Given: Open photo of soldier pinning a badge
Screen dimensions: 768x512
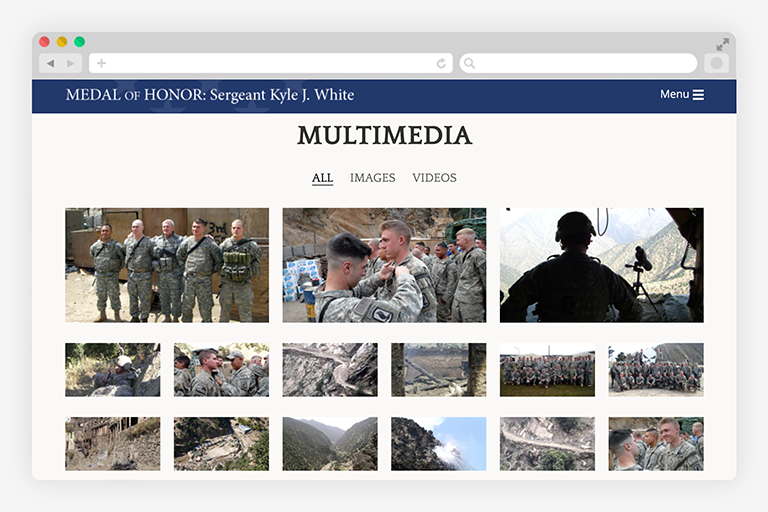Looking at the screenshot, I should click(384, 265).
